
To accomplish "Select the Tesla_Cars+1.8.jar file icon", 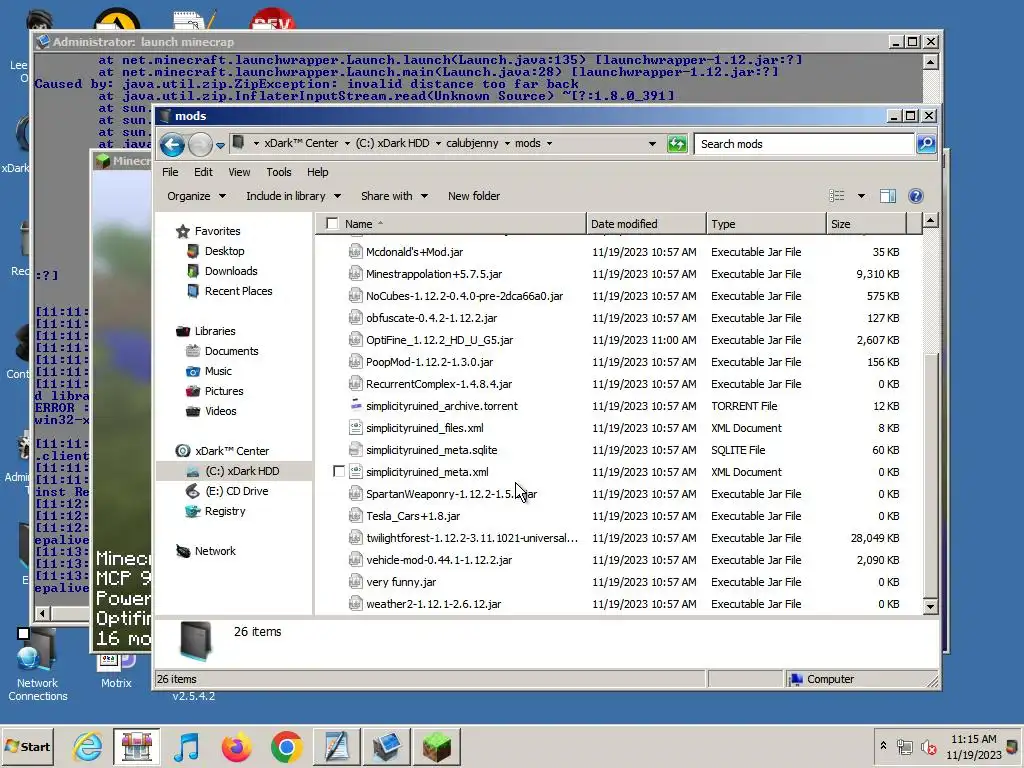I will click(x=355, y=516).
